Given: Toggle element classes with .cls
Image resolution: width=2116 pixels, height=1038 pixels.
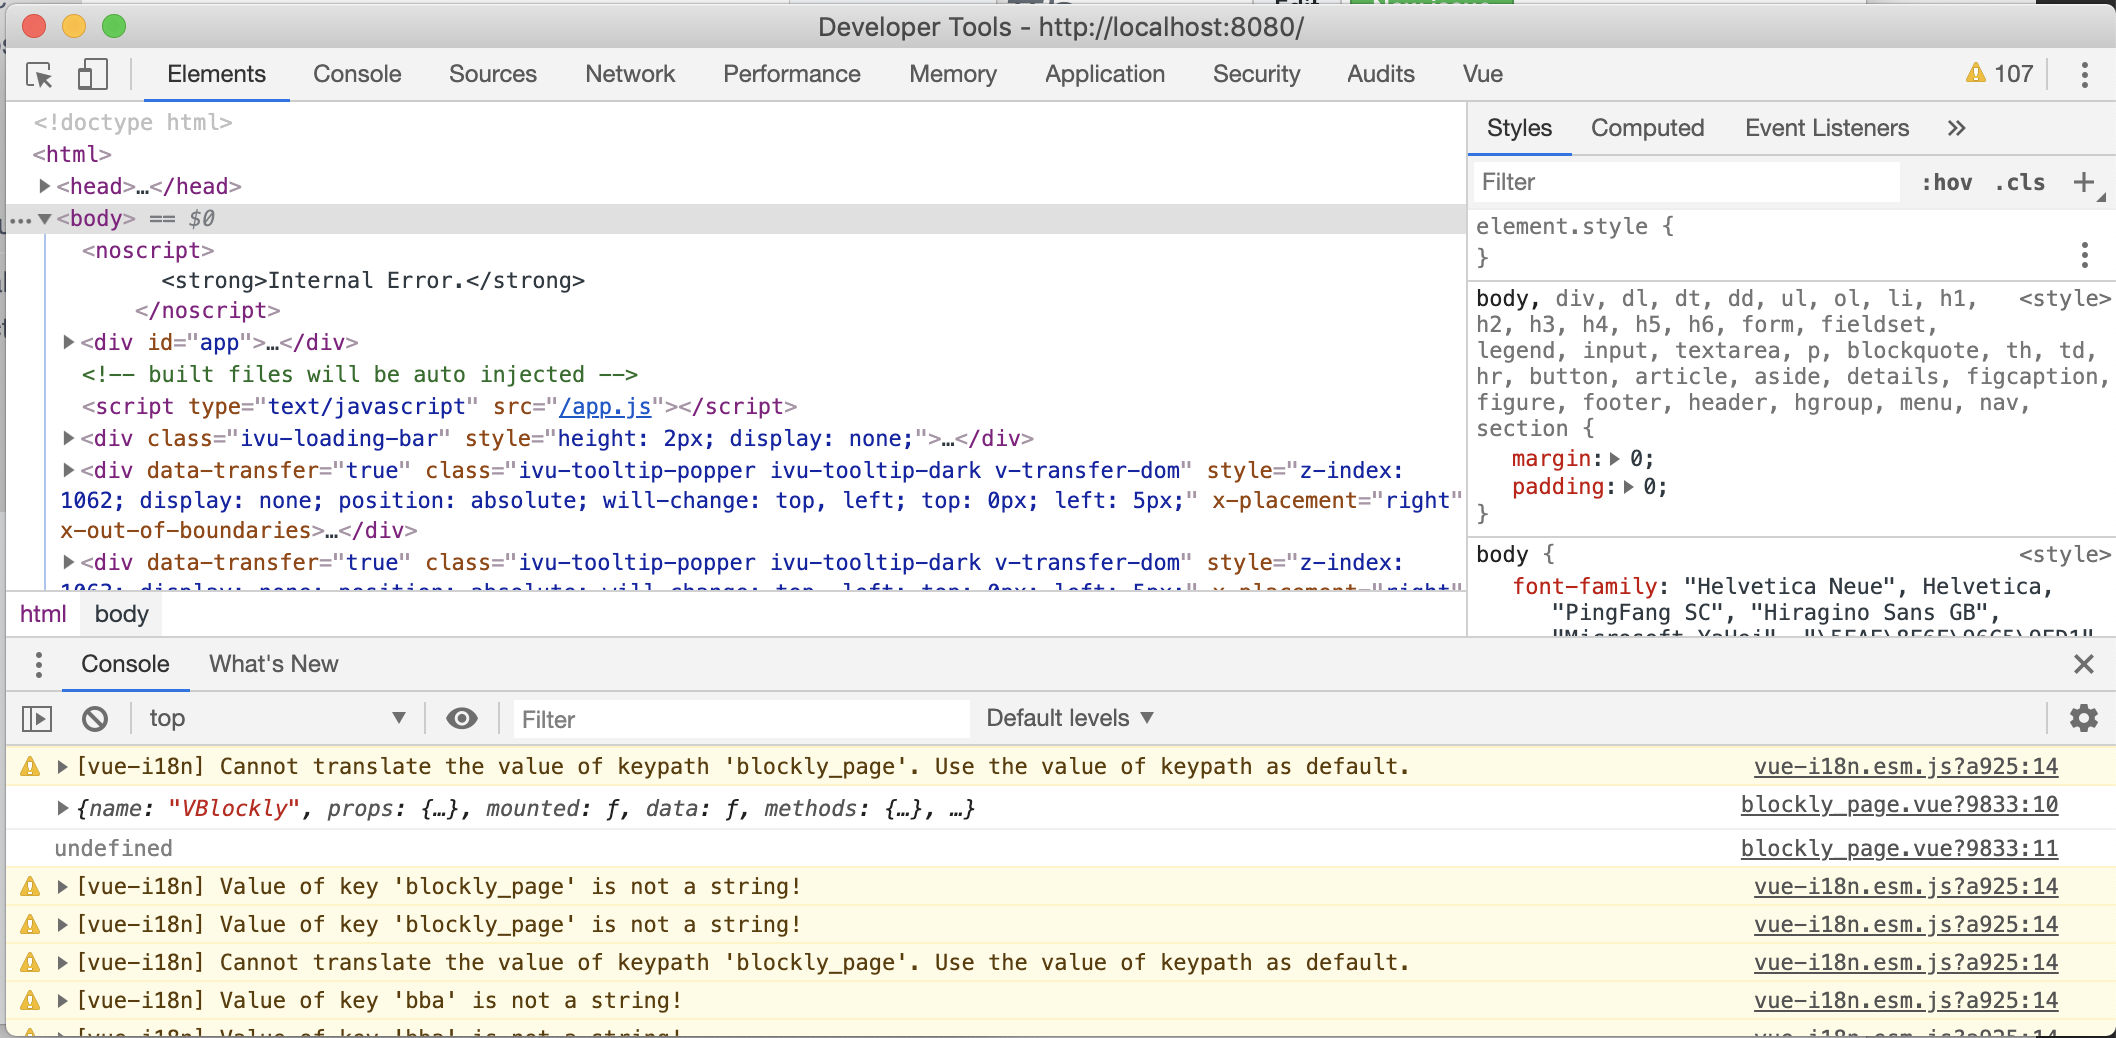Looking at the screenshot, I should coord(2019,182).
